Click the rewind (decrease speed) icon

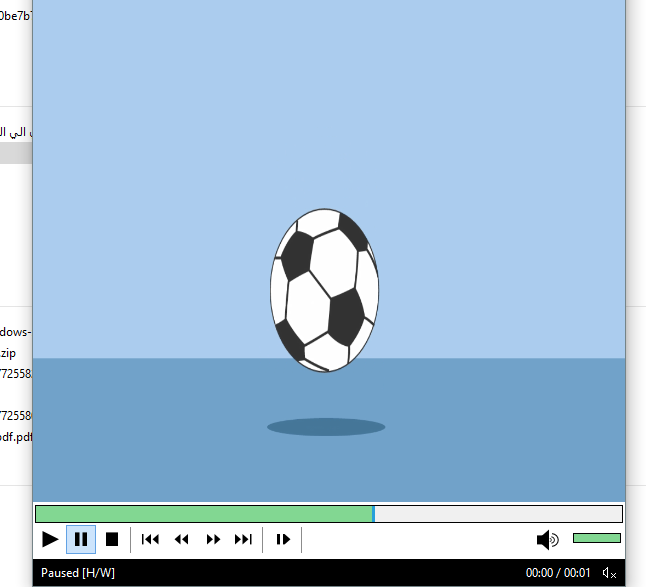[x=181, y=540]
